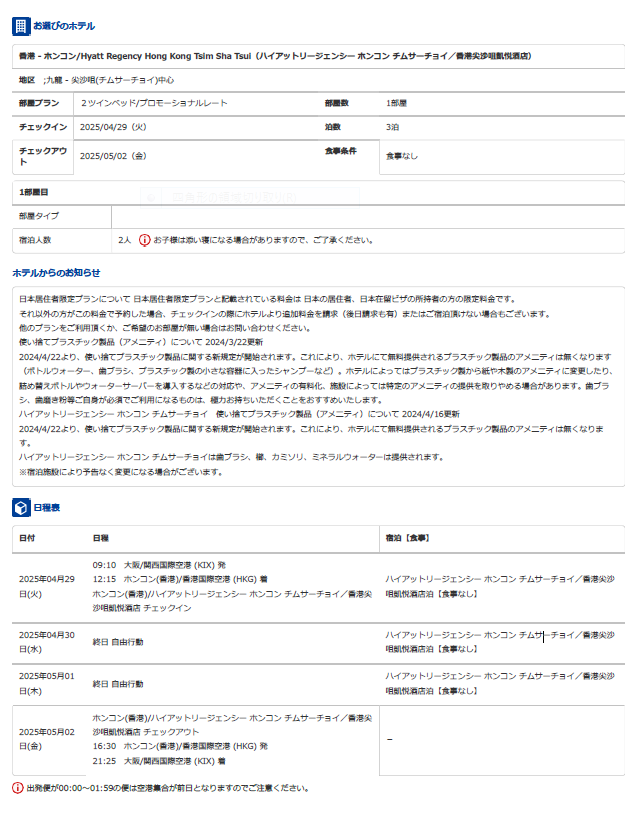
Task: Click the 食事なし value in hotel details
Action: (402, 156)
